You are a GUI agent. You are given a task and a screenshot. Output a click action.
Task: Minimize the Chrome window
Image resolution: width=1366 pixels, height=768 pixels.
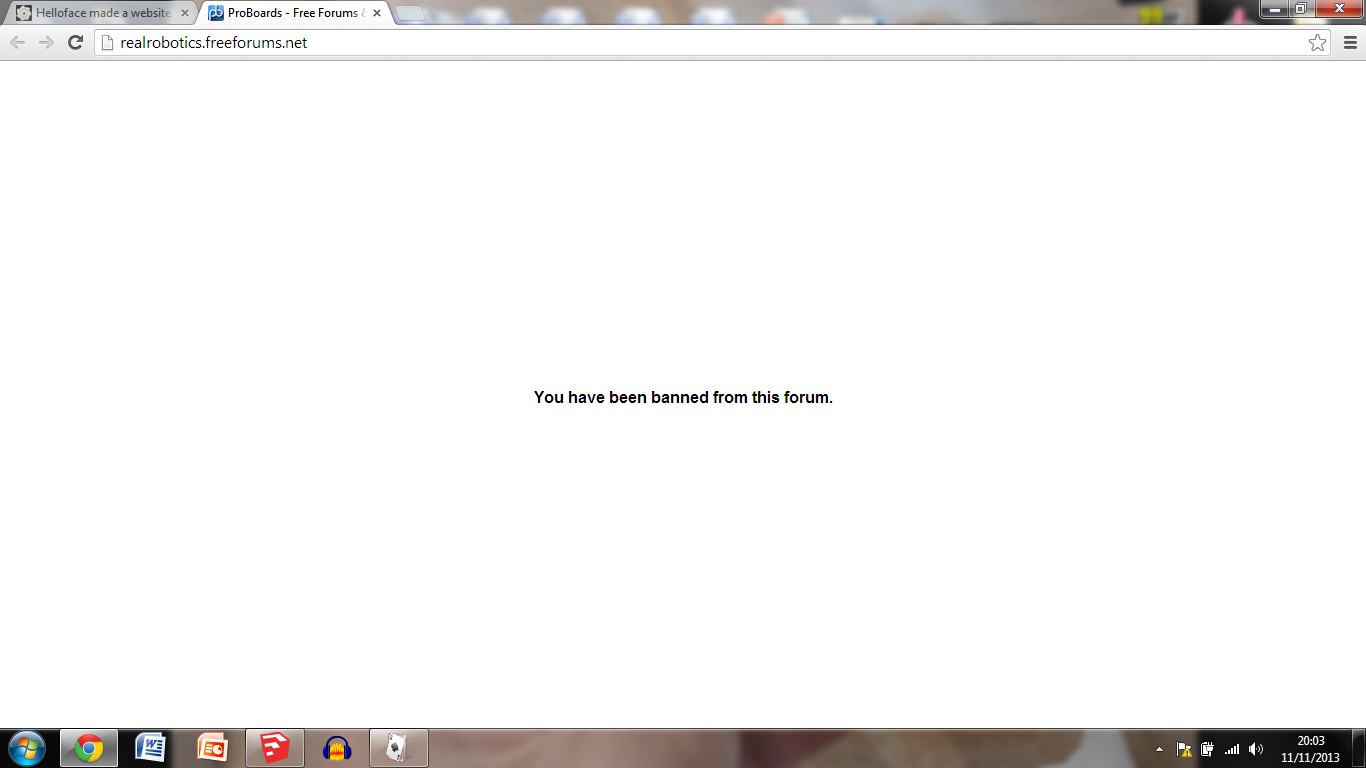[1274, 9]
